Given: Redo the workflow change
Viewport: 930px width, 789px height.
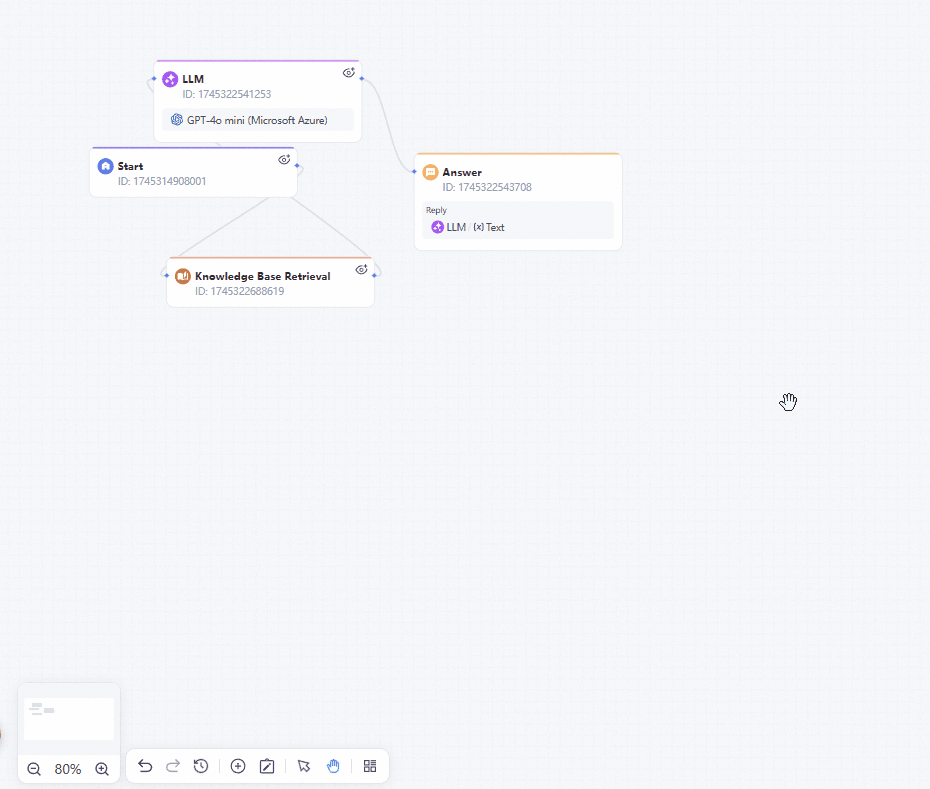Looking at the screenshot, I should click(173, 766).
